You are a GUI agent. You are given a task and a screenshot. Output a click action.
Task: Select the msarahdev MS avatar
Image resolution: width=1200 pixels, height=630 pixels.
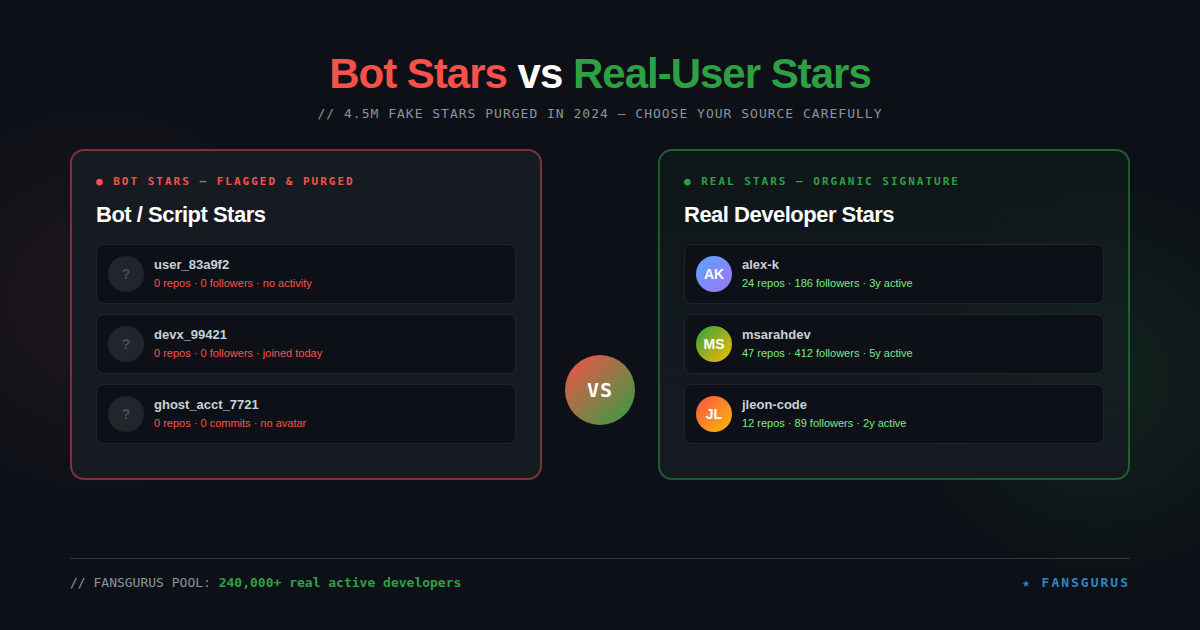tap(713, 344)
